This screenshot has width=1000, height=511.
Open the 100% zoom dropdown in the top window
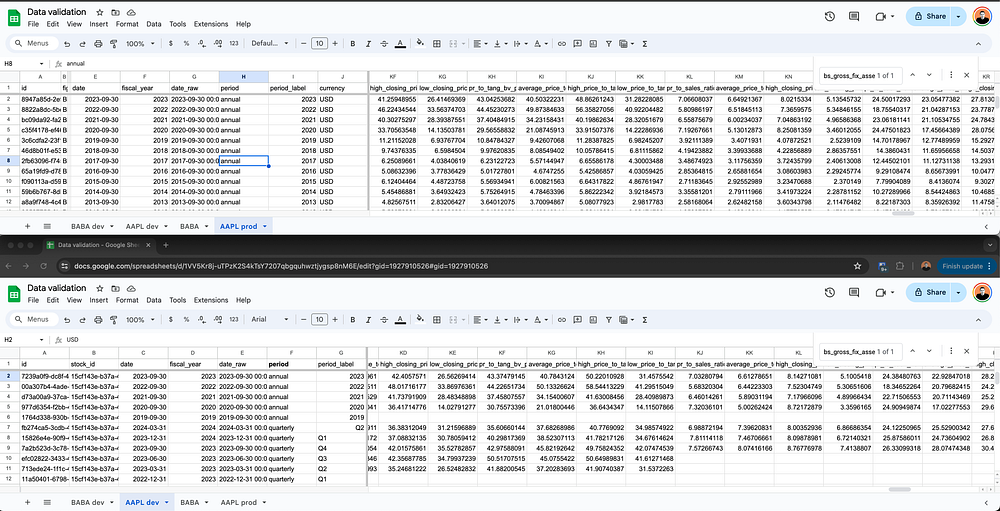(x=138, y=44)
